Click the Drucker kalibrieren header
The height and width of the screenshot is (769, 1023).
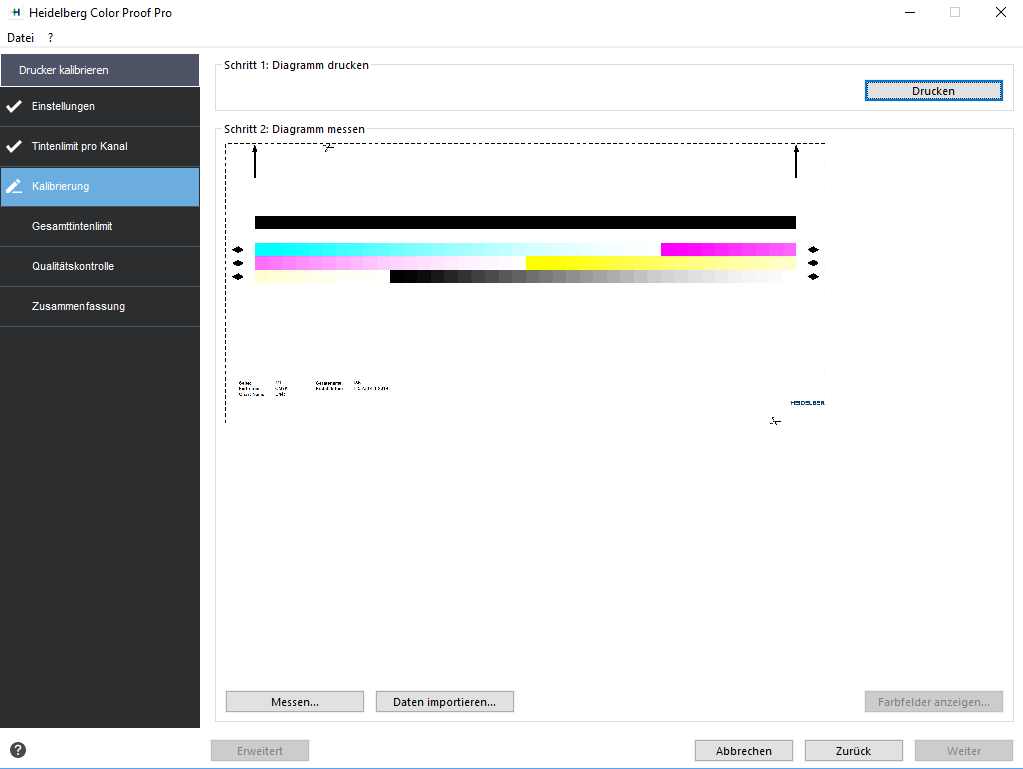pyautogui.click(x=100, y=70)
